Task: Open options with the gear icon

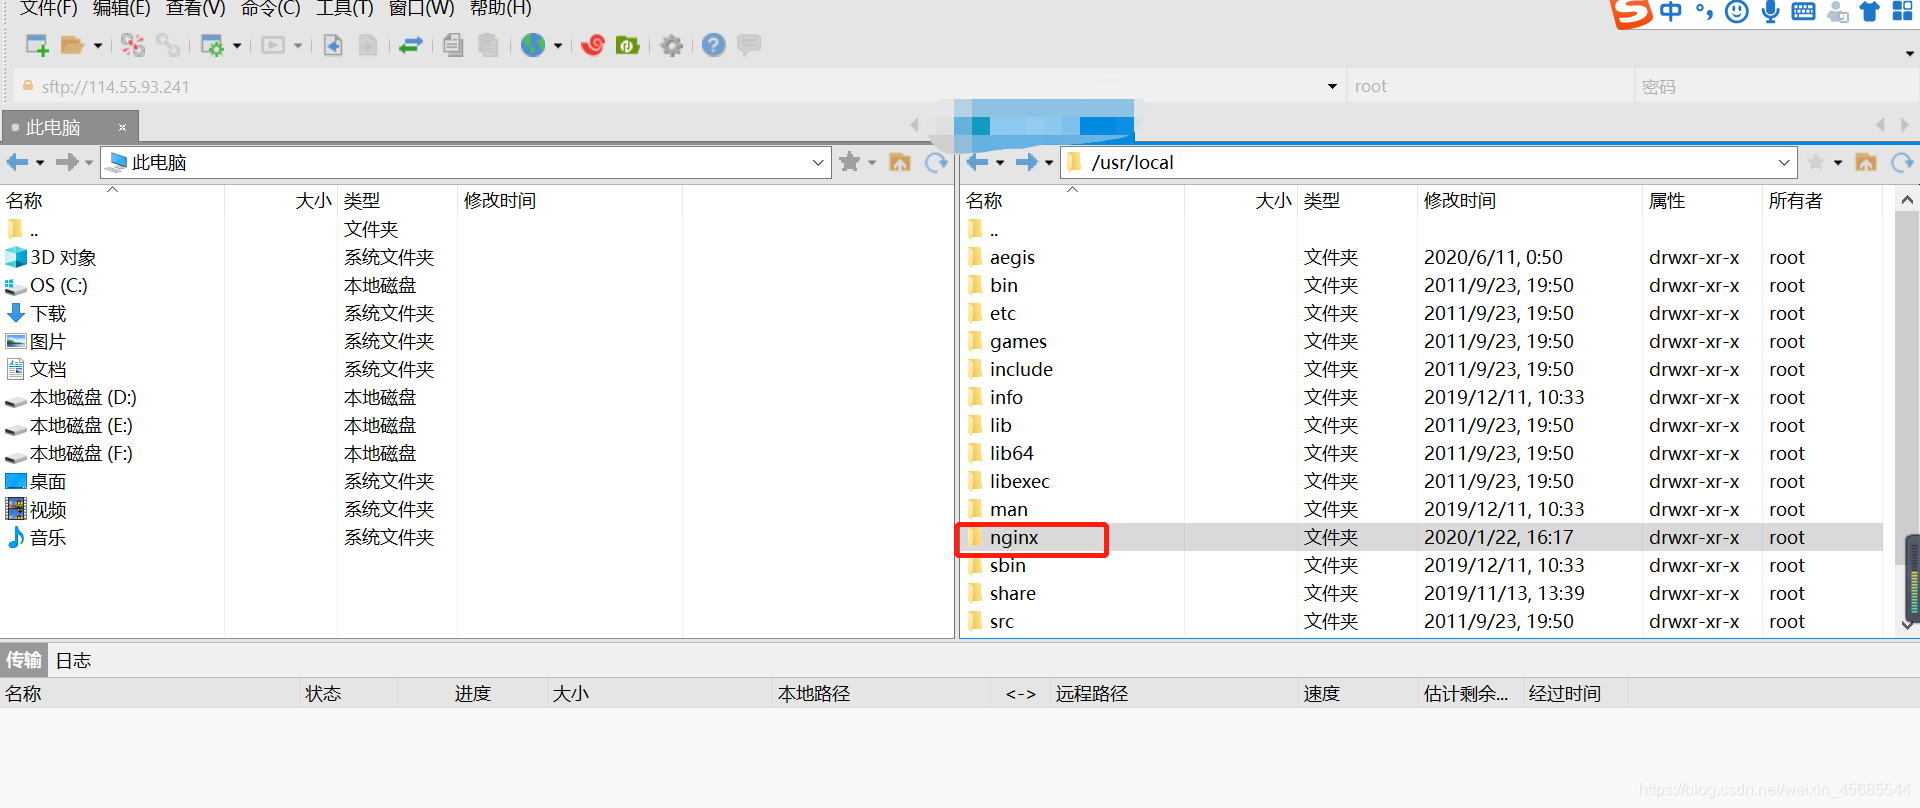Action: point(672,45)
